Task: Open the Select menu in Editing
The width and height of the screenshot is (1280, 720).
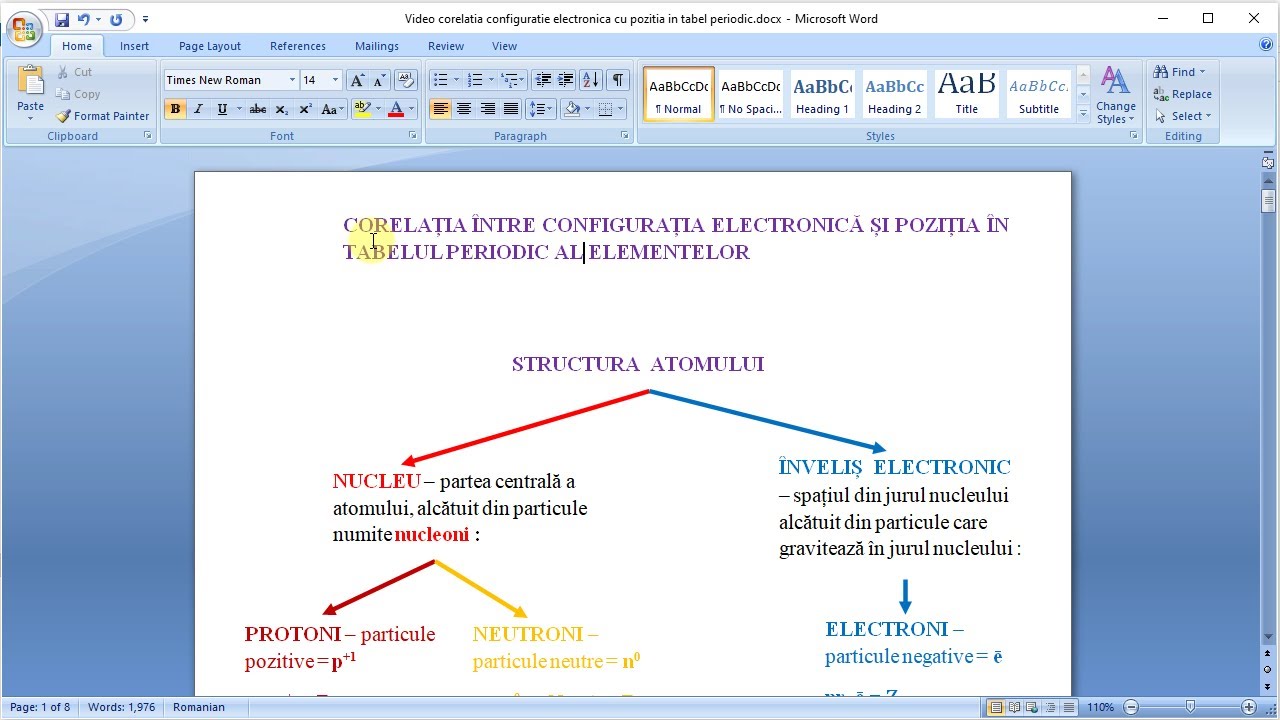Action: coord(1182,116)
